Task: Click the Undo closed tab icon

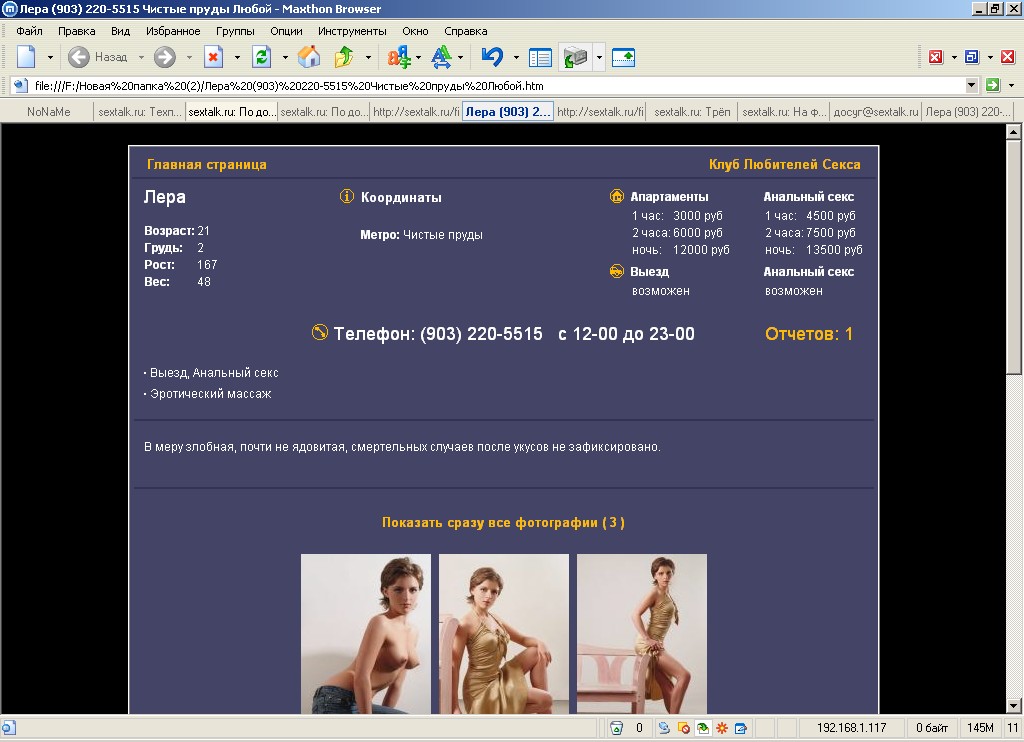Action: 491,57
